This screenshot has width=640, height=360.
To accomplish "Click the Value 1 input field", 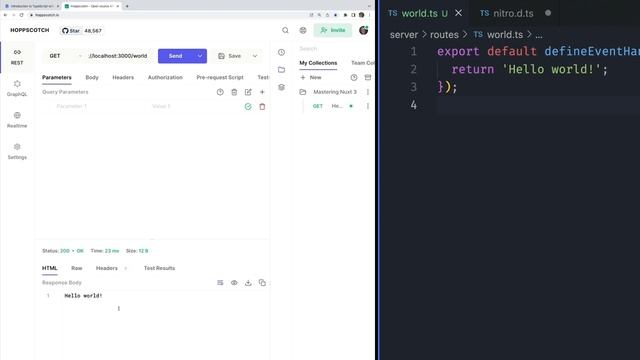I will coord(194,107).
